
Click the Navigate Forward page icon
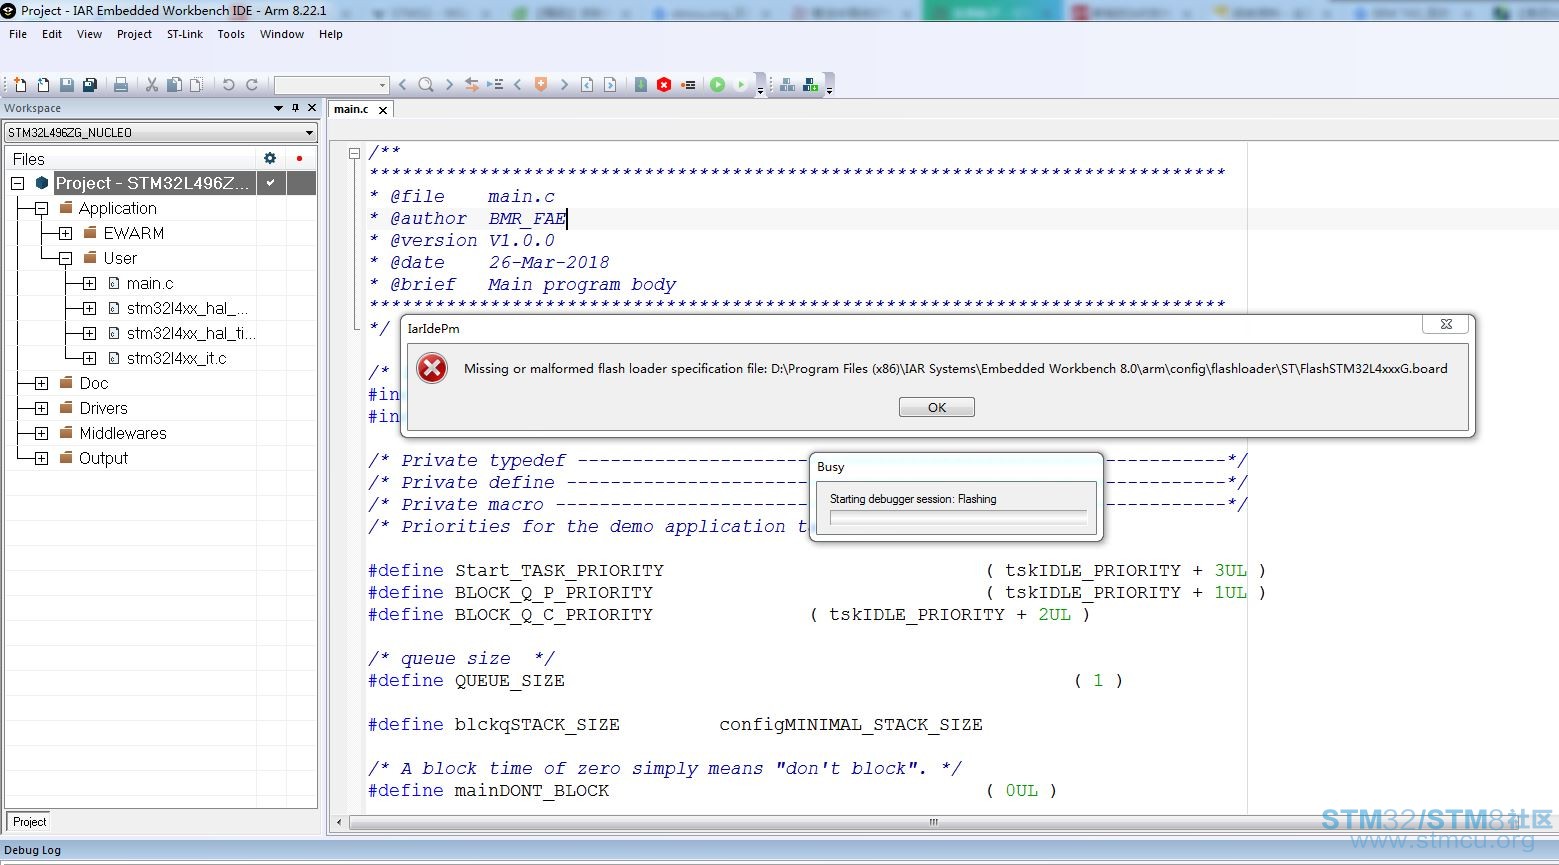click(610, 85)
